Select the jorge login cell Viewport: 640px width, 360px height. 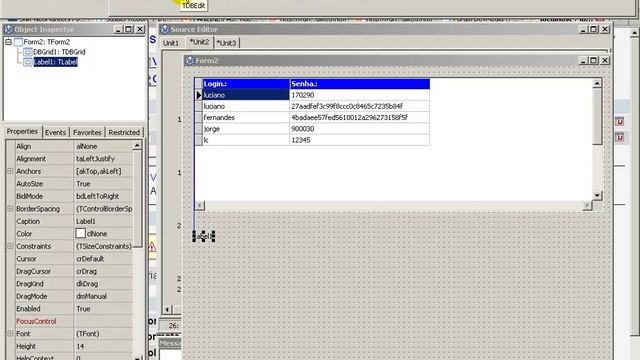(246, 129)
